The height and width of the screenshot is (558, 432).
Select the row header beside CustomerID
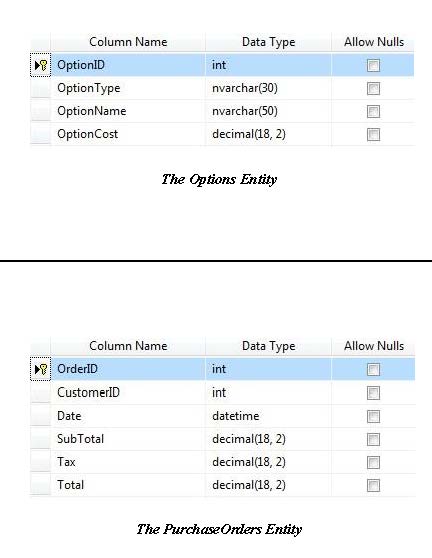[41, 393]
